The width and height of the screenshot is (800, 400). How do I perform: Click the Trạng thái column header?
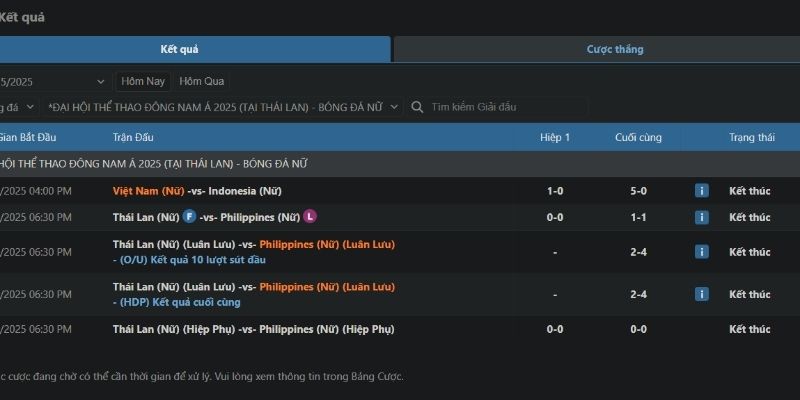pos(749,137)
